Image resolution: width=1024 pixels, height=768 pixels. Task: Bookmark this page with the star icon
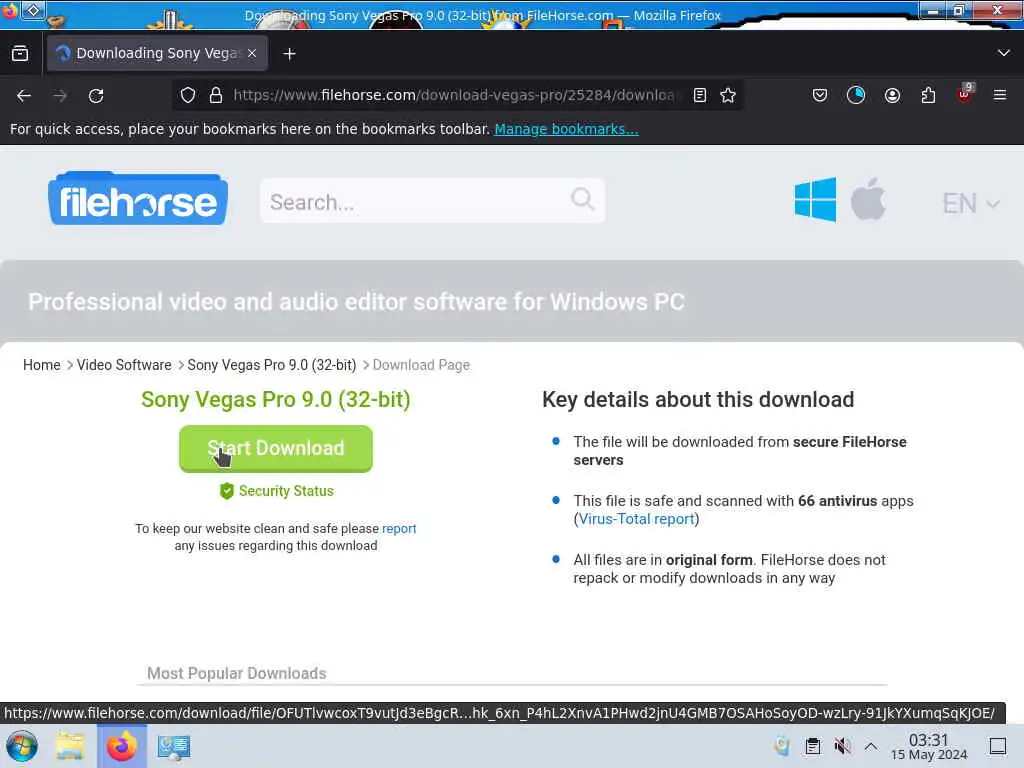click(x=728, y=95)
